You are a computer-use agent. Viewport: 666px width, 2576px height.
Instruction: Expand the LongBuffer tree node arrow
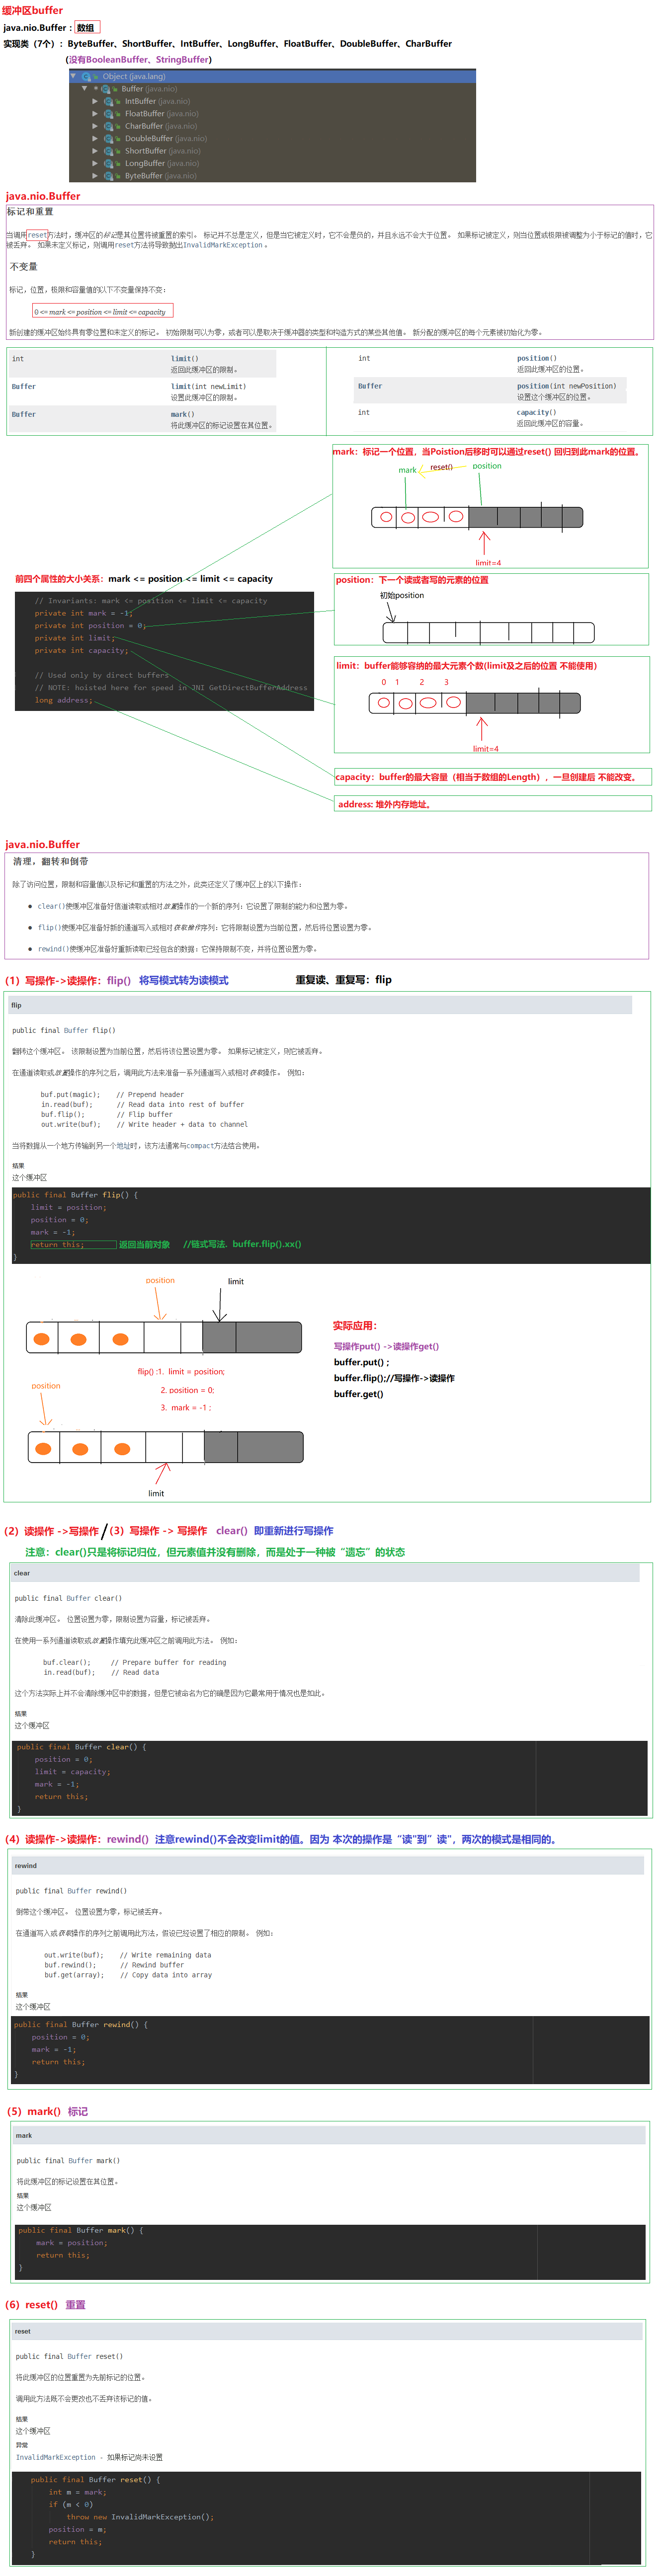[x=95, y=164]
